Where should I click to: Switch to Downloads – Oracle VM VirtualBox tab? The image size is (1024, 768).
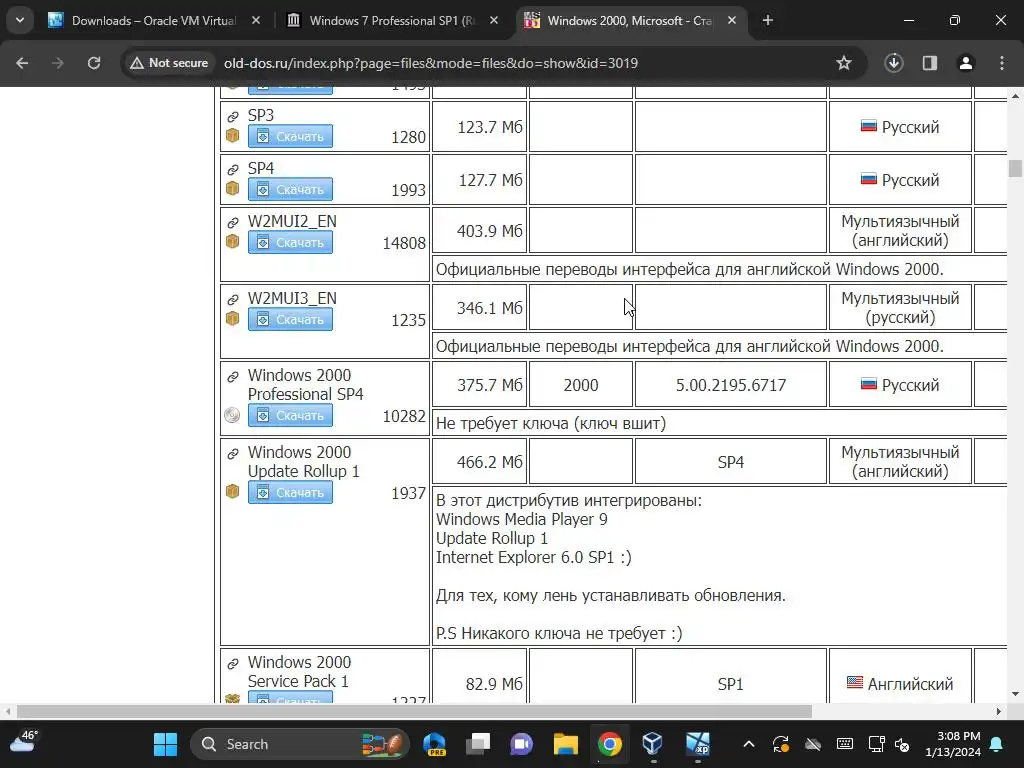[x=153, y=20]
